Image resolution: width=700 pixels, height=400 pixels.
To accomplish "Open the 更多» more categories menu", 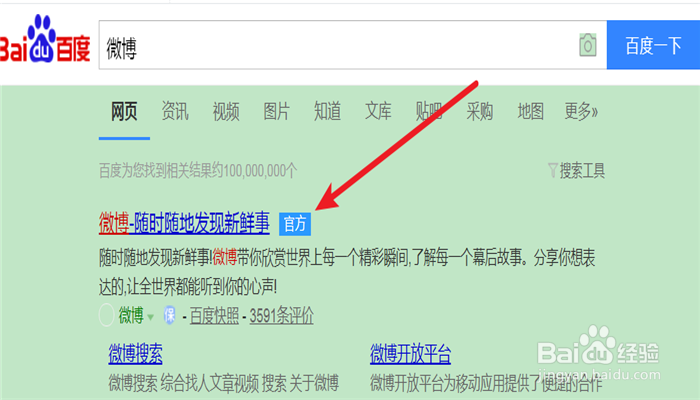I will [581, 111].
